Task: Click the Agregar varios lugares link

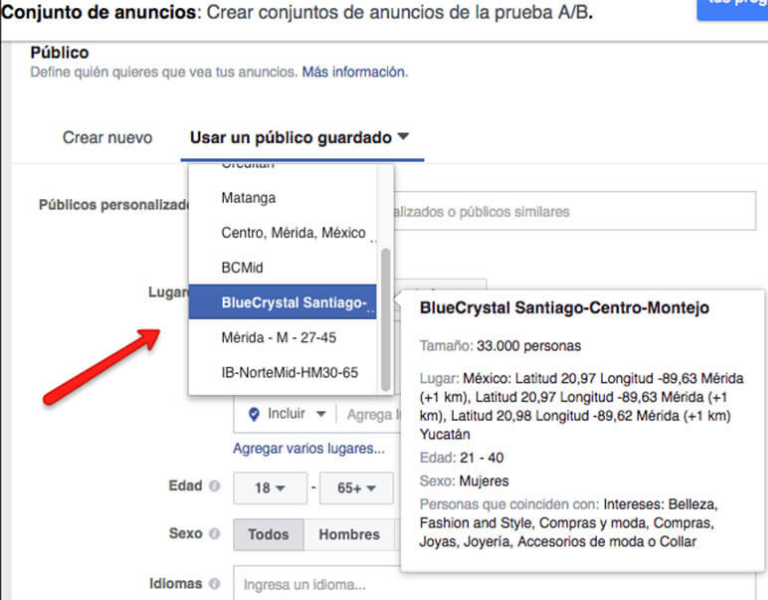Action: (308, 449)
